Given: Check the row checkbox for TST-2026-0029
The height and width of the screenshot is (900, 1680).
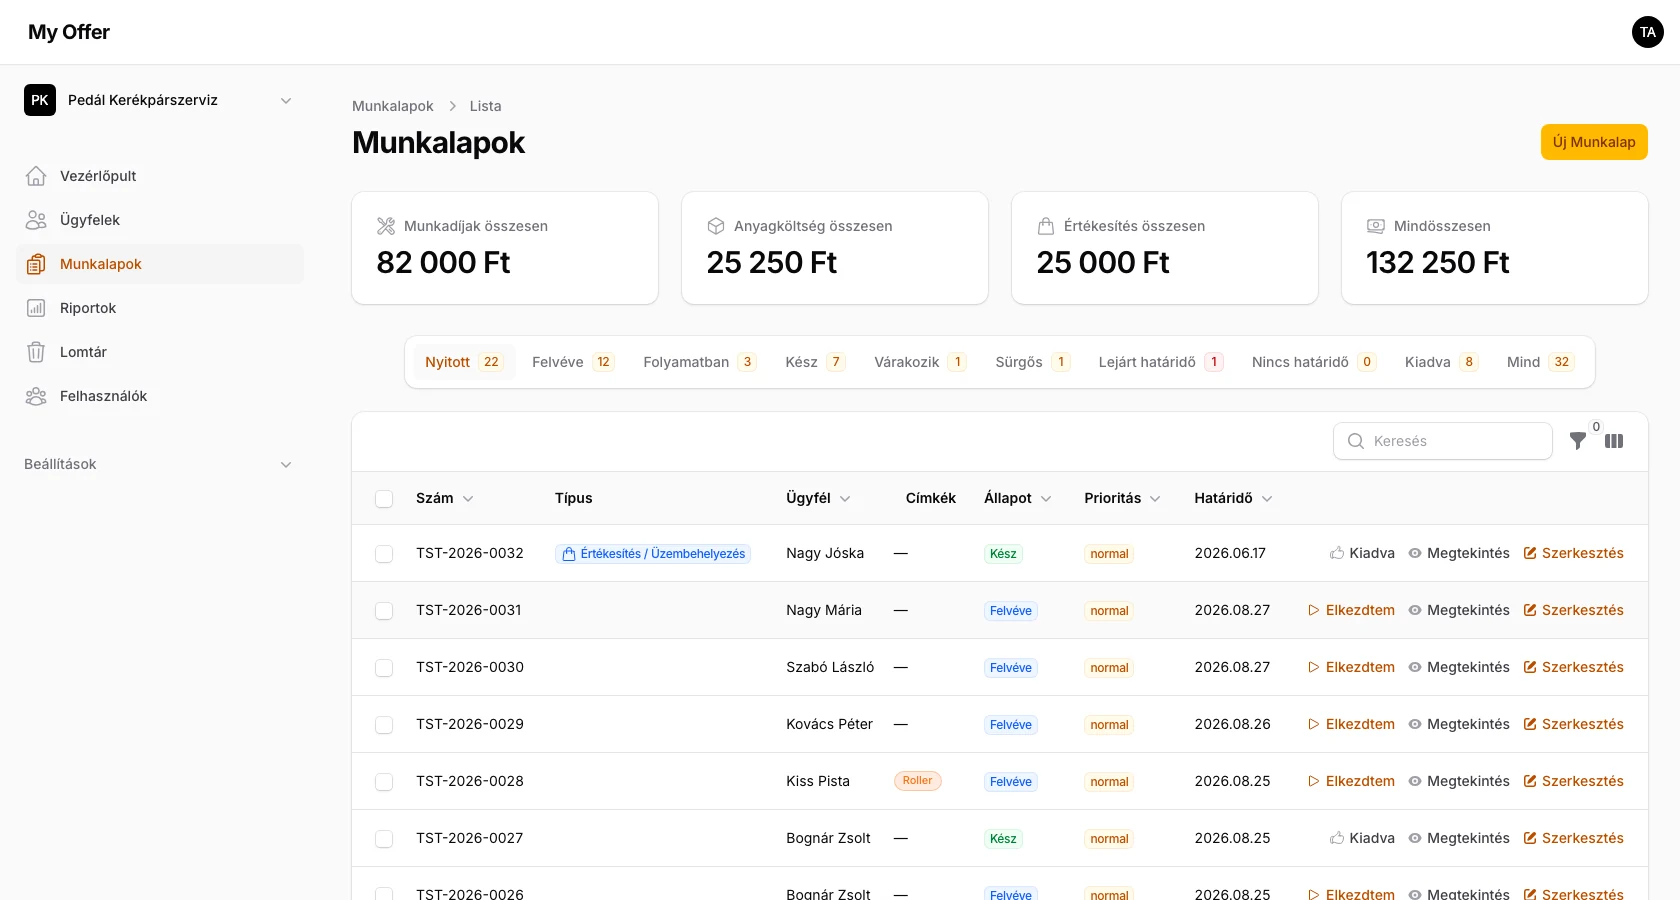Looking at the screenshot, I should [x=384, y=725].
